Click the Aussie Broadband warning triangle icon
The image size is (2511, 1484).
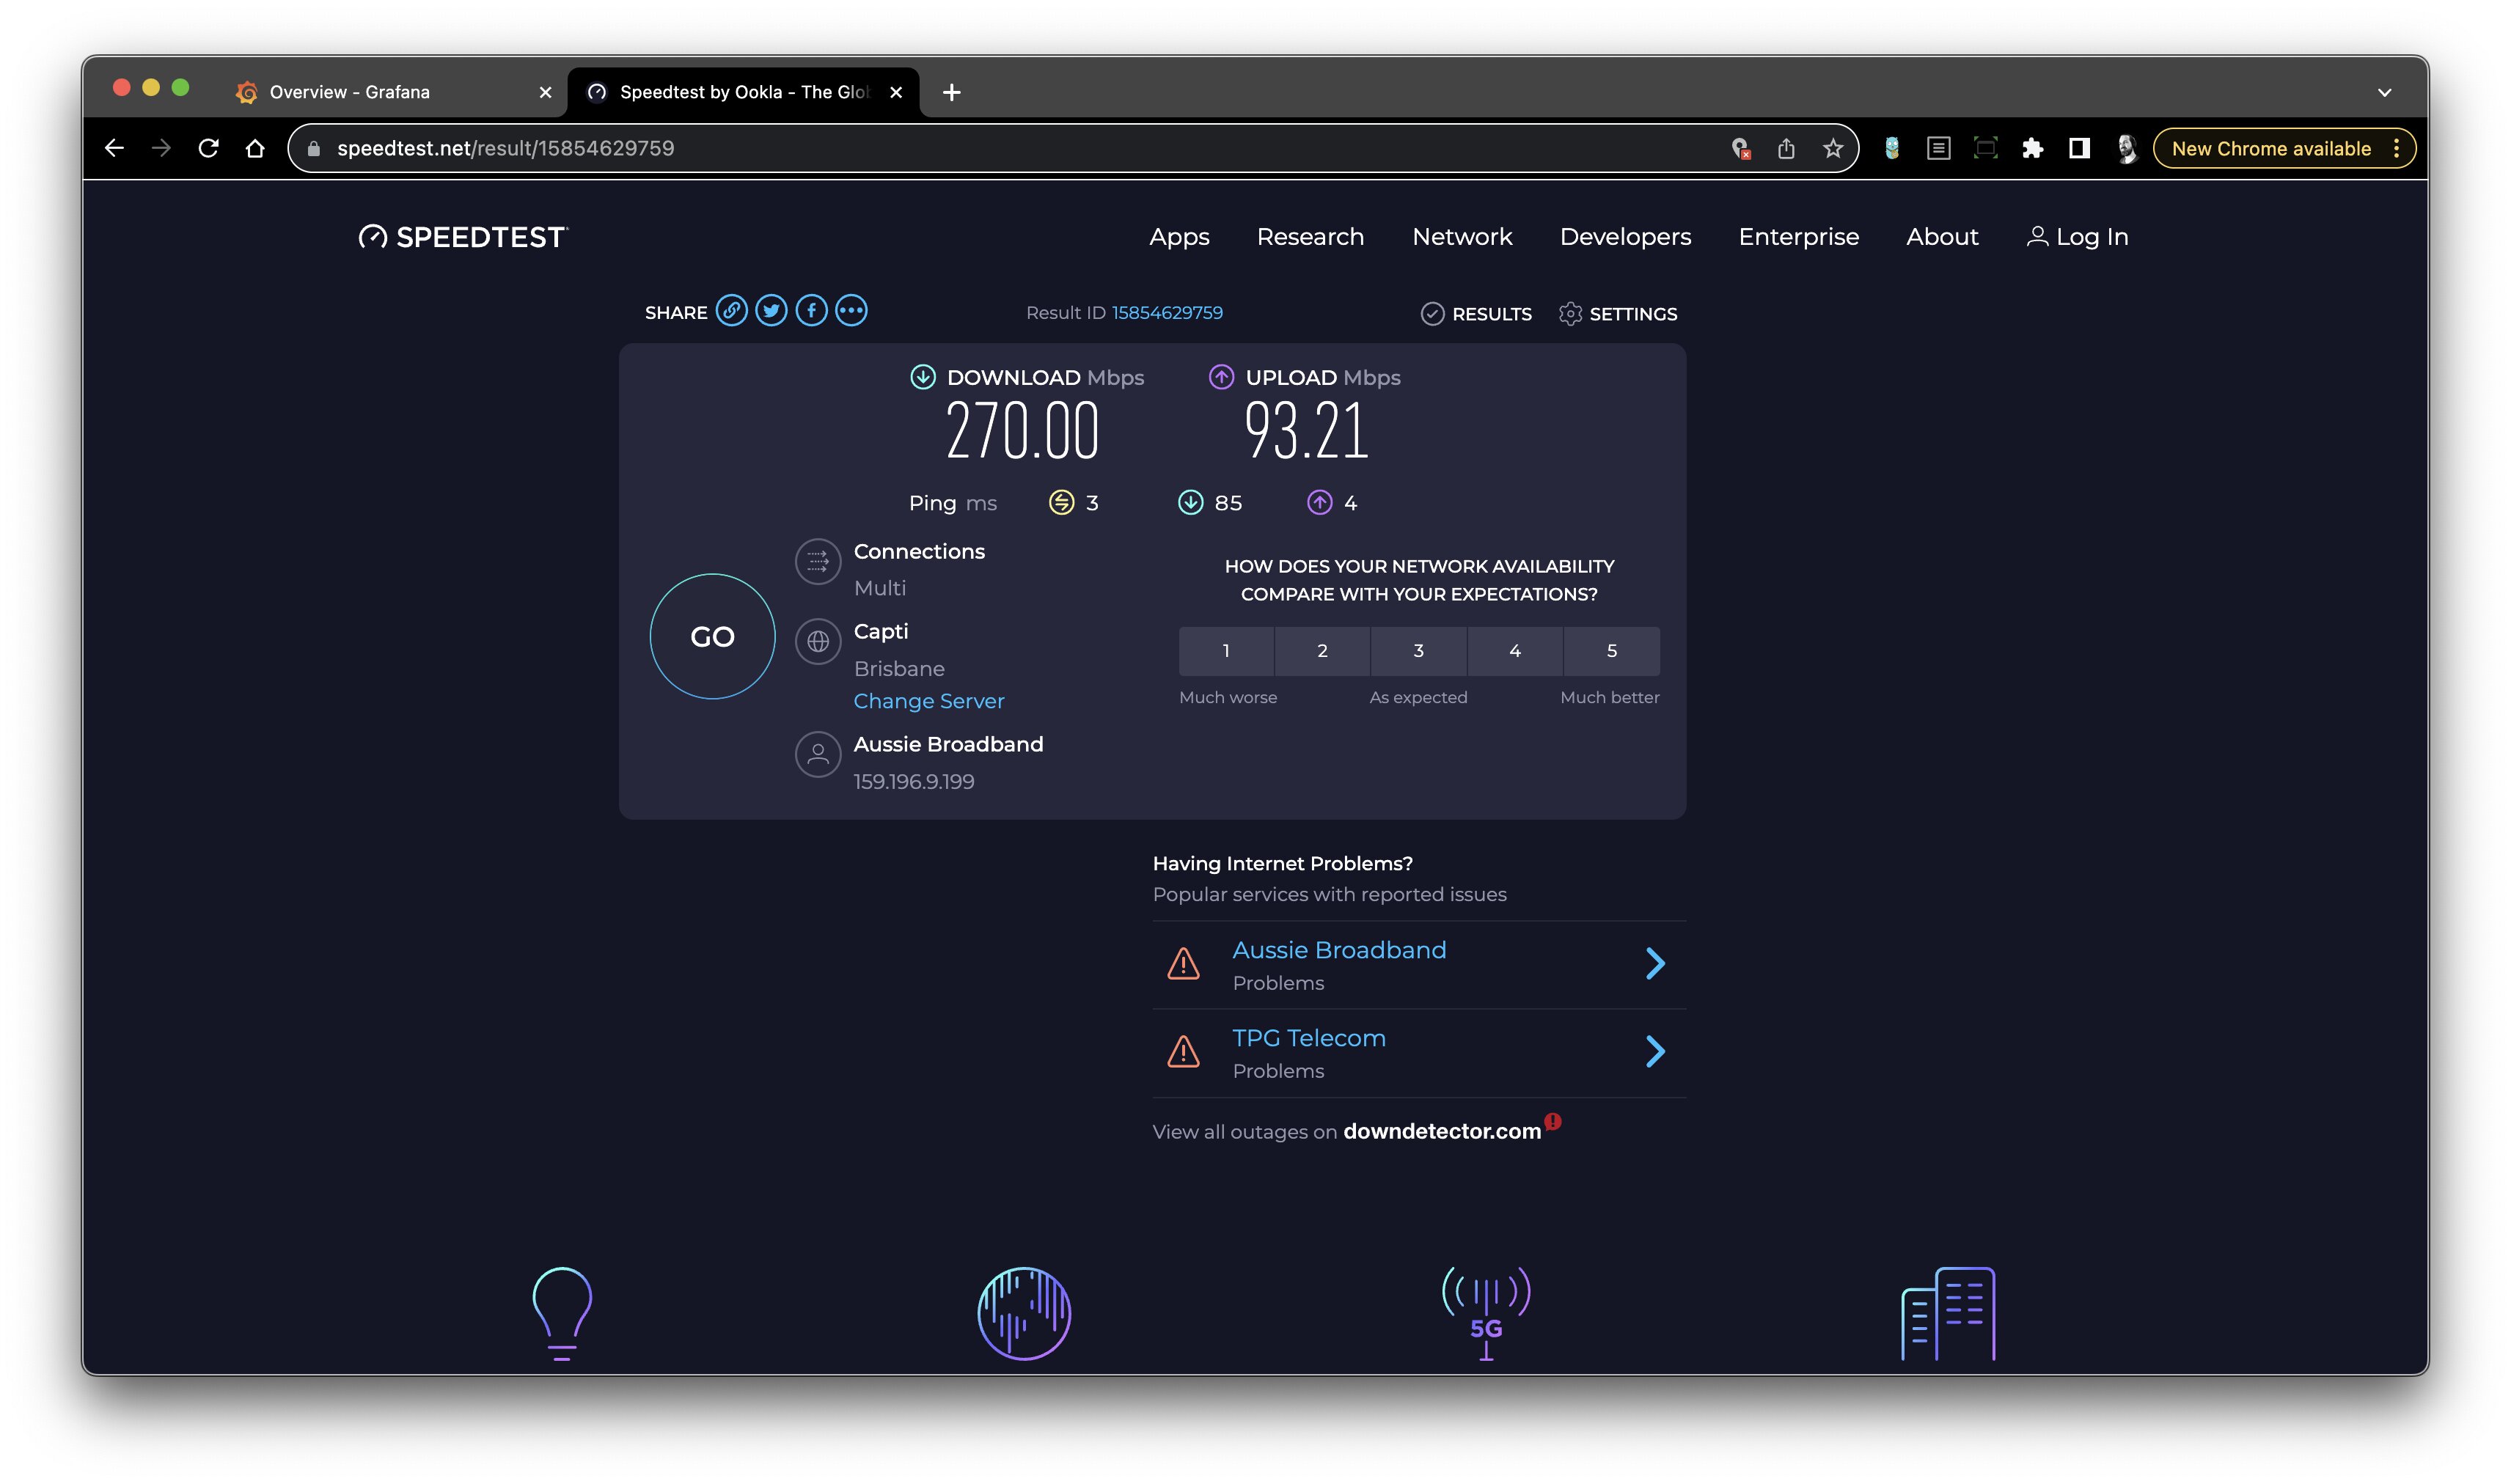coord(1182,963)
